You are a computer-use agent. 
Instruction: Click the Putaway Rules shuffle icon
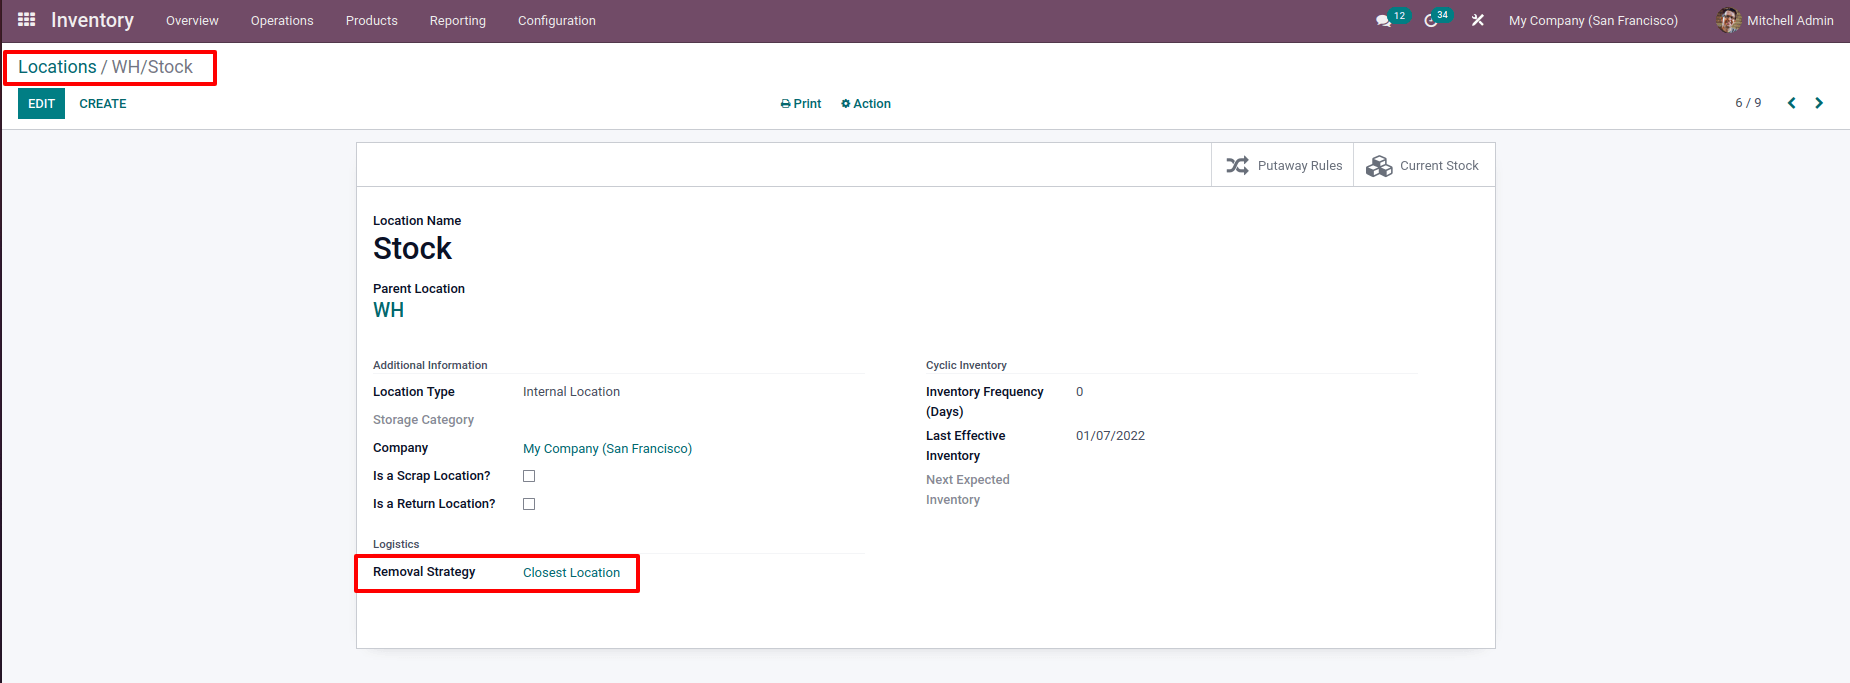point(1237,165)
